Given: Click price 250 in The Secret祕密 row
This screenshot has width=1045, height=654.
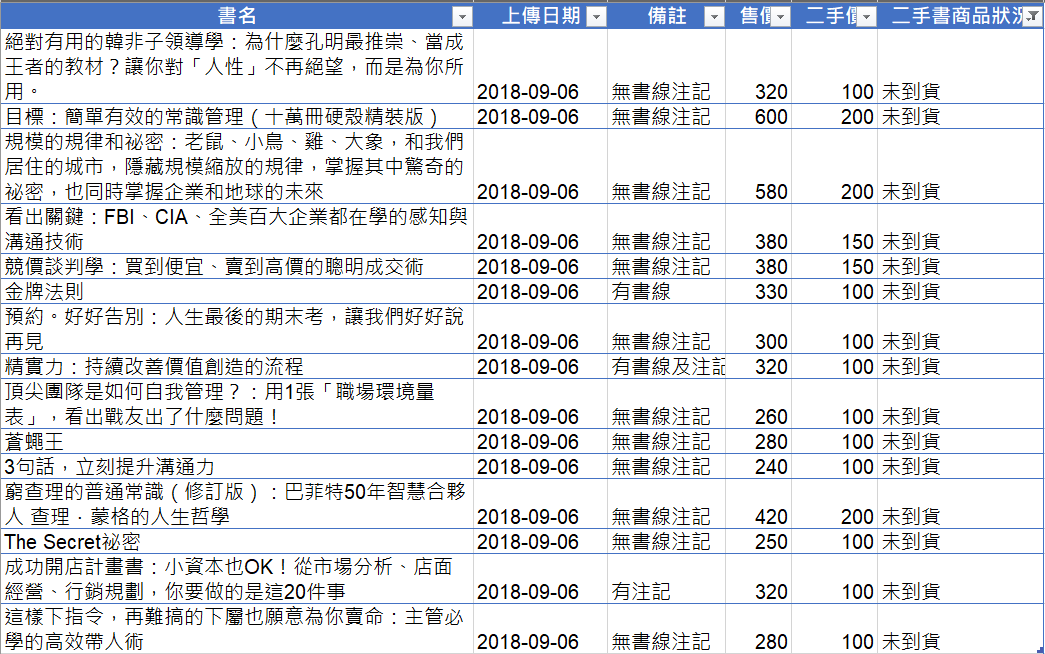Looking at the screenshot, I should click(771, 542).
